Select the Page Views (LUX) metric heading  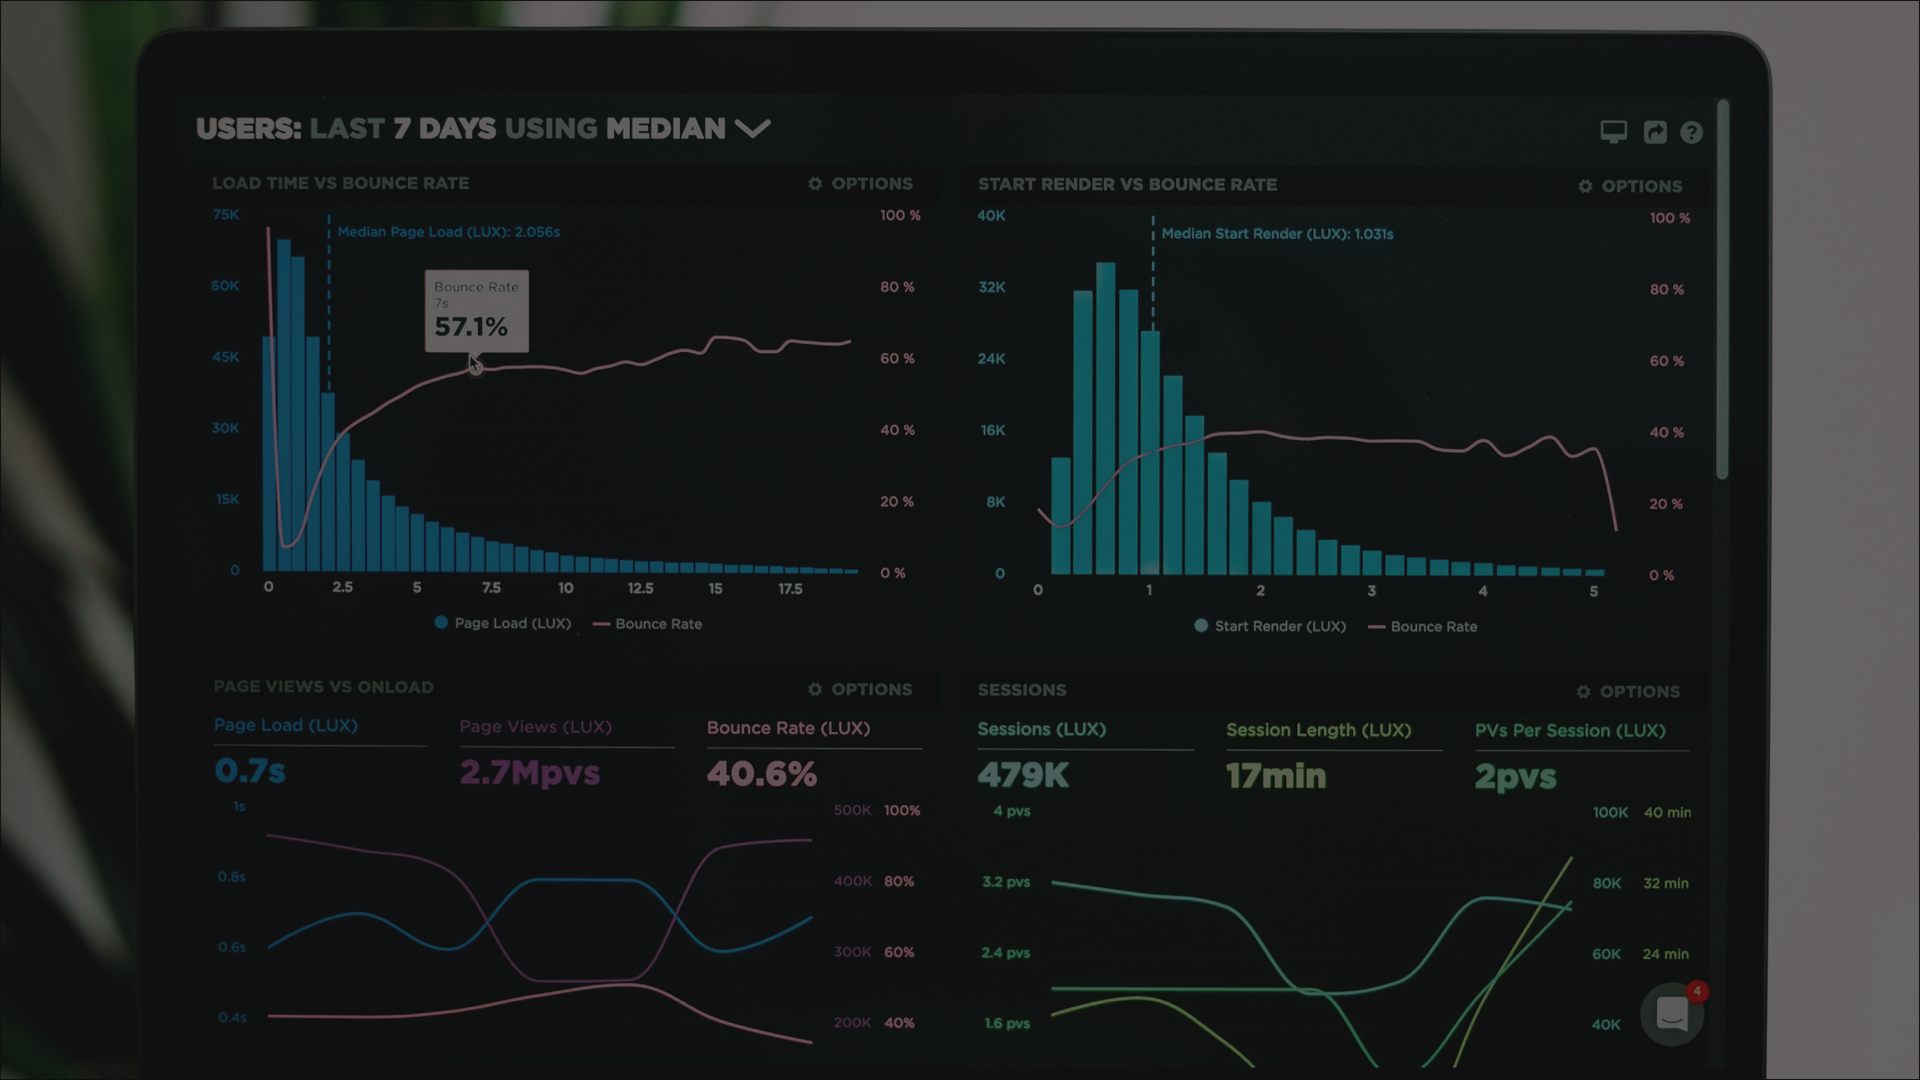[x=535, y=727]
